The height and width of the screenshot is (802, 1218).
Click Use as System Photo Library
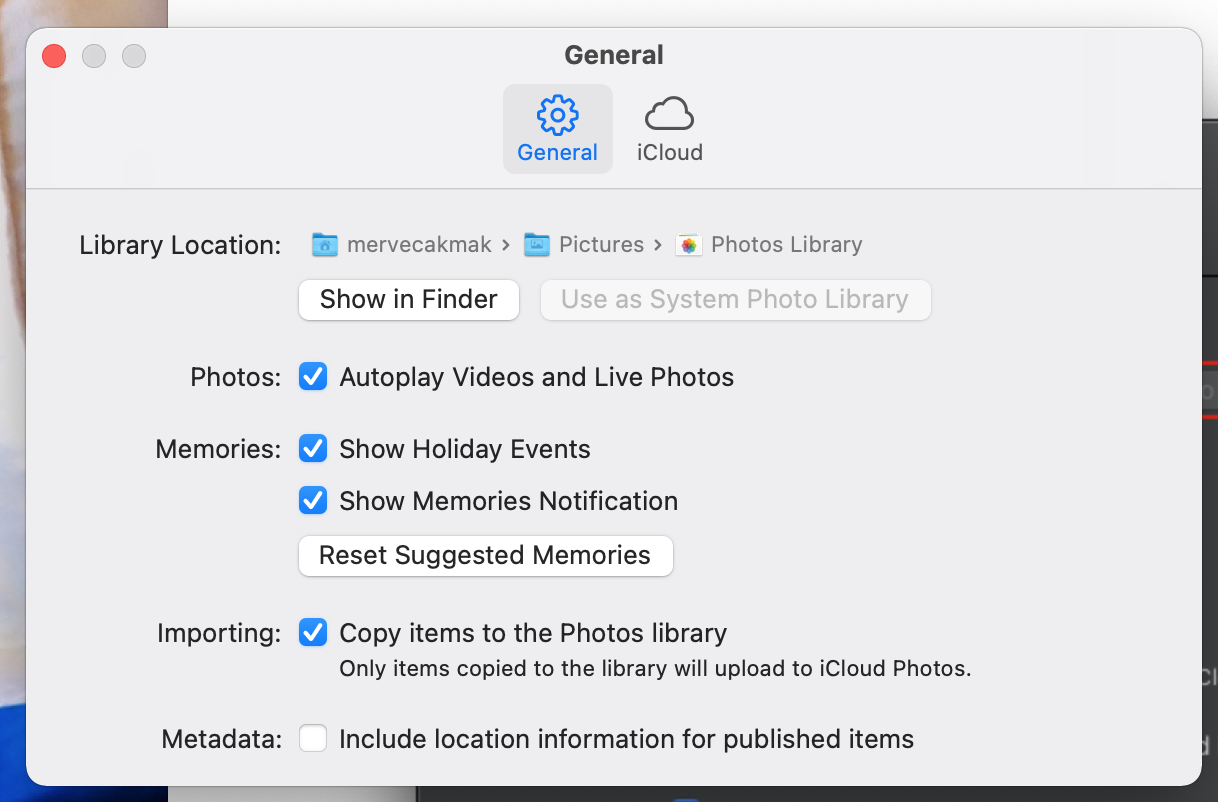point(735,299)
